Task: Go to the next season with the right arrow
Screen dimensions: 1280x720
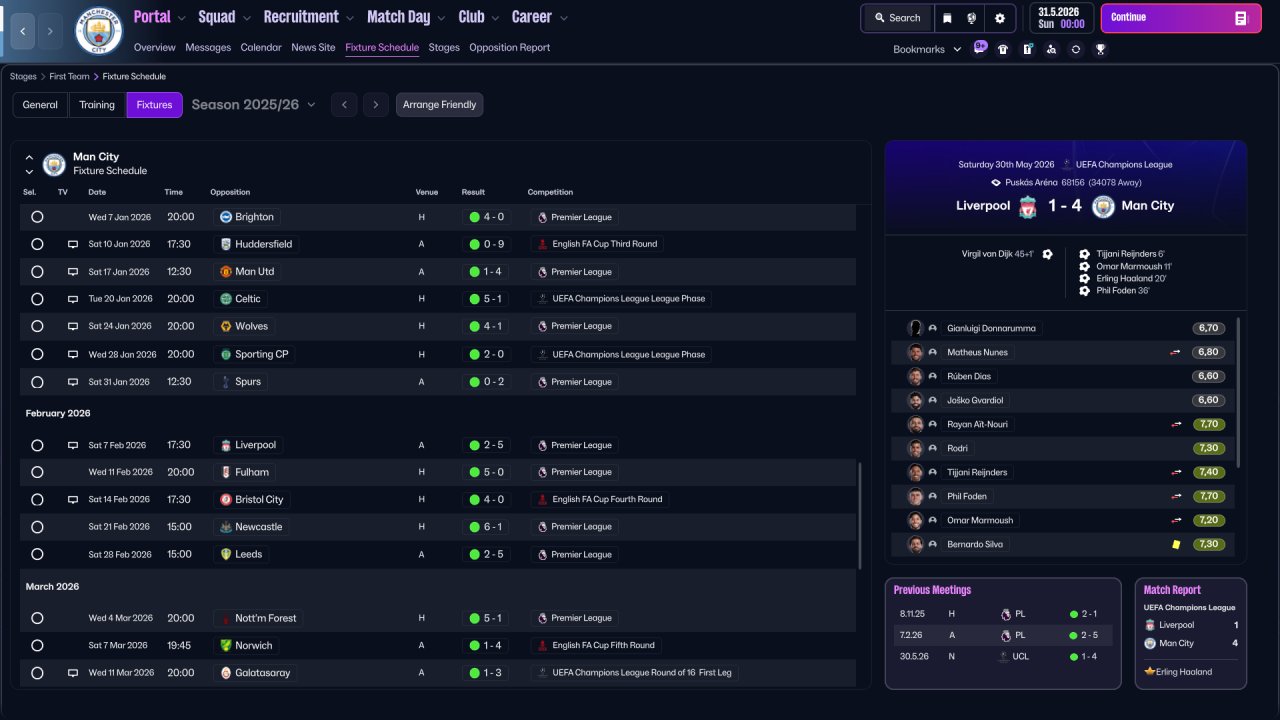Action: pyautogui.click(x=375, y=105)
